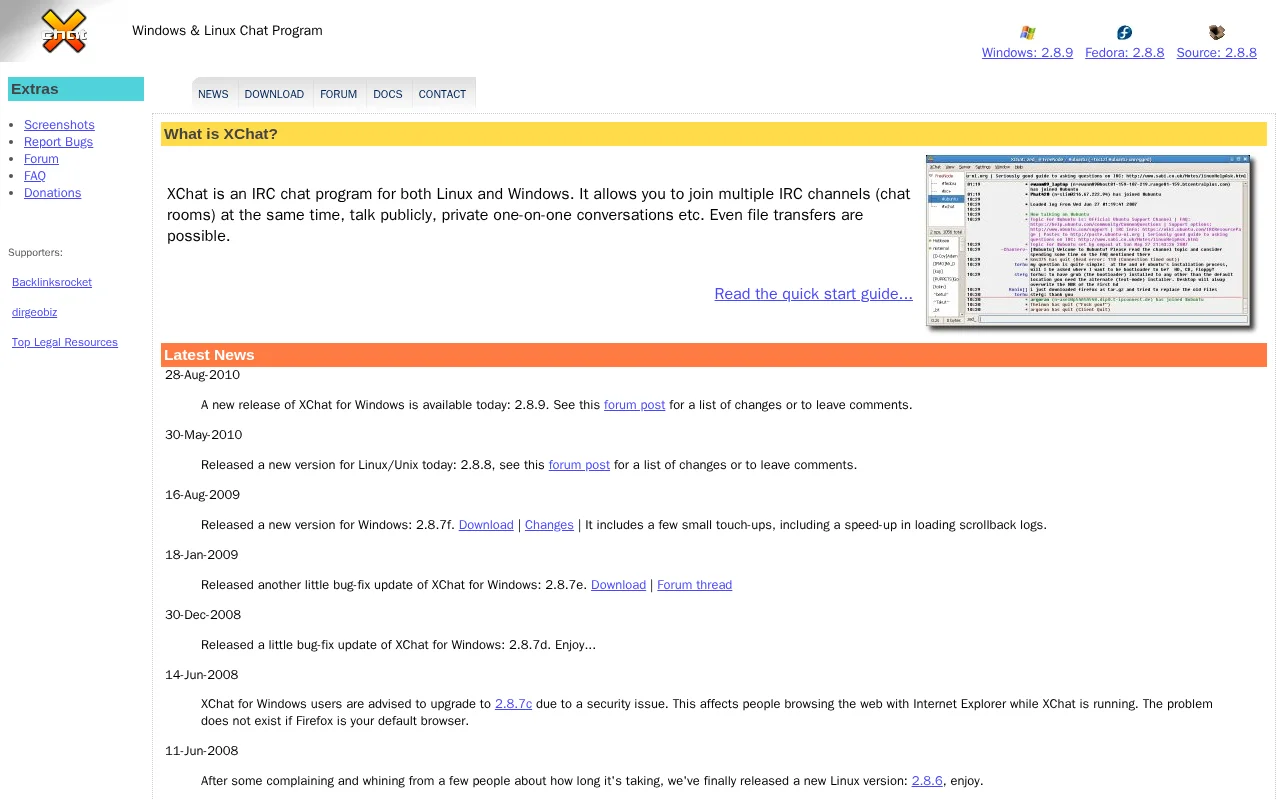Open the 2.8.7c security update link
Screen dimensions: 1280x800
[x=513, y=704]
